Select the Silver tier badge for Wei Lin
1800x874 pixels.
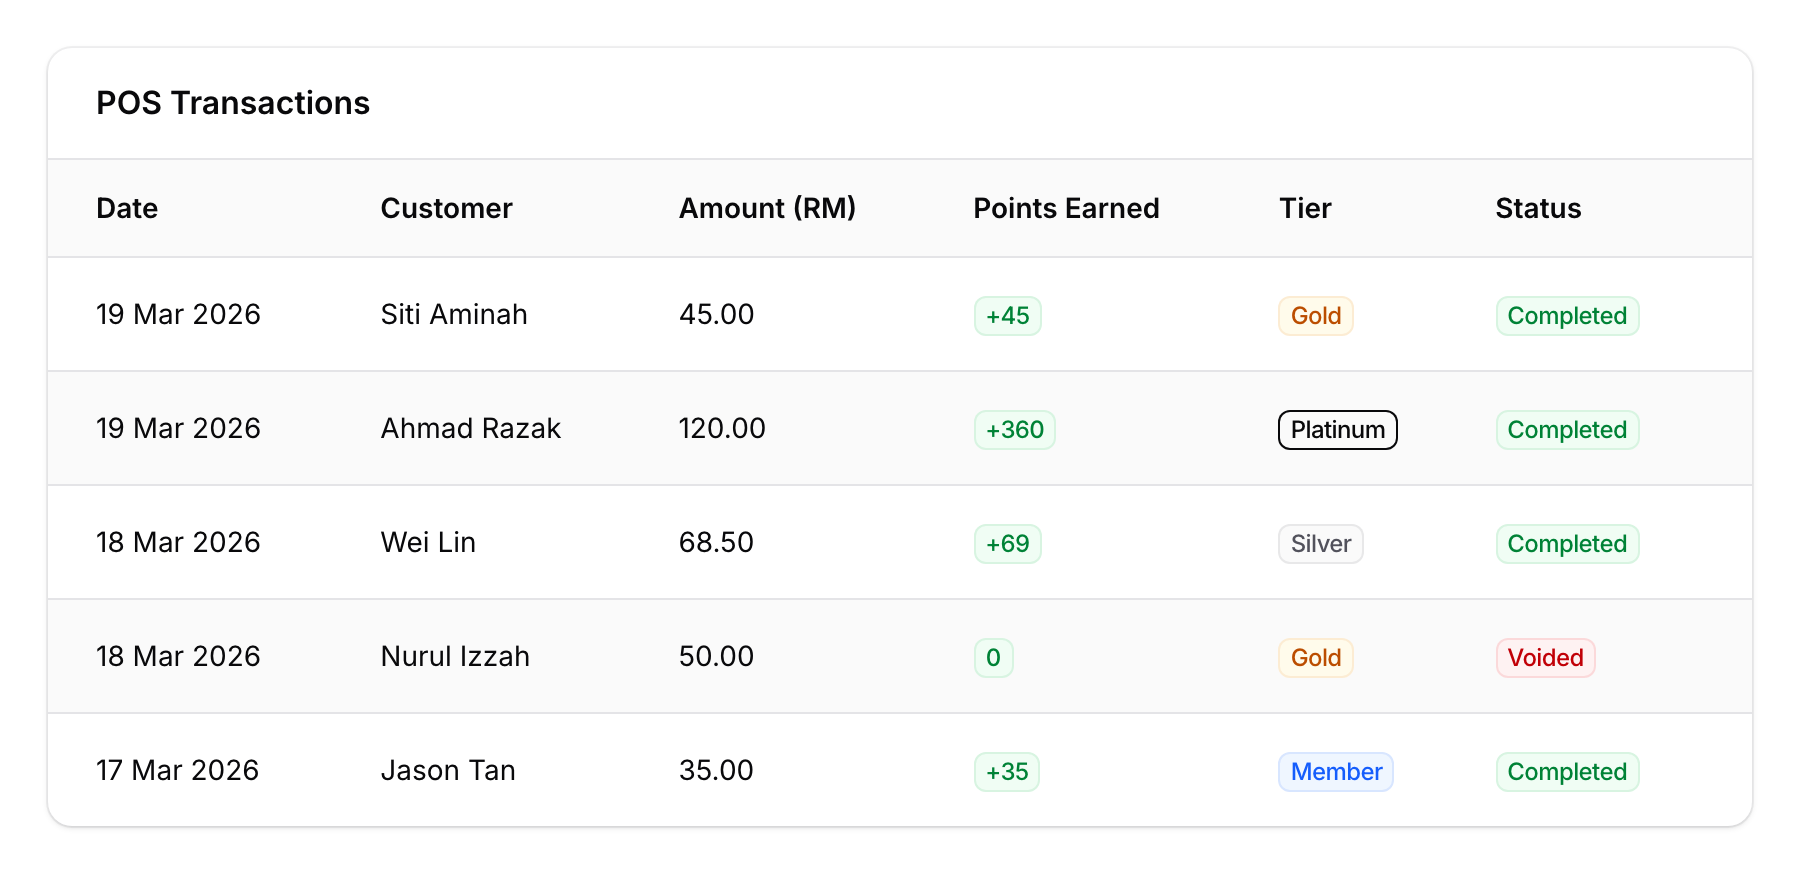[1319, 543]
